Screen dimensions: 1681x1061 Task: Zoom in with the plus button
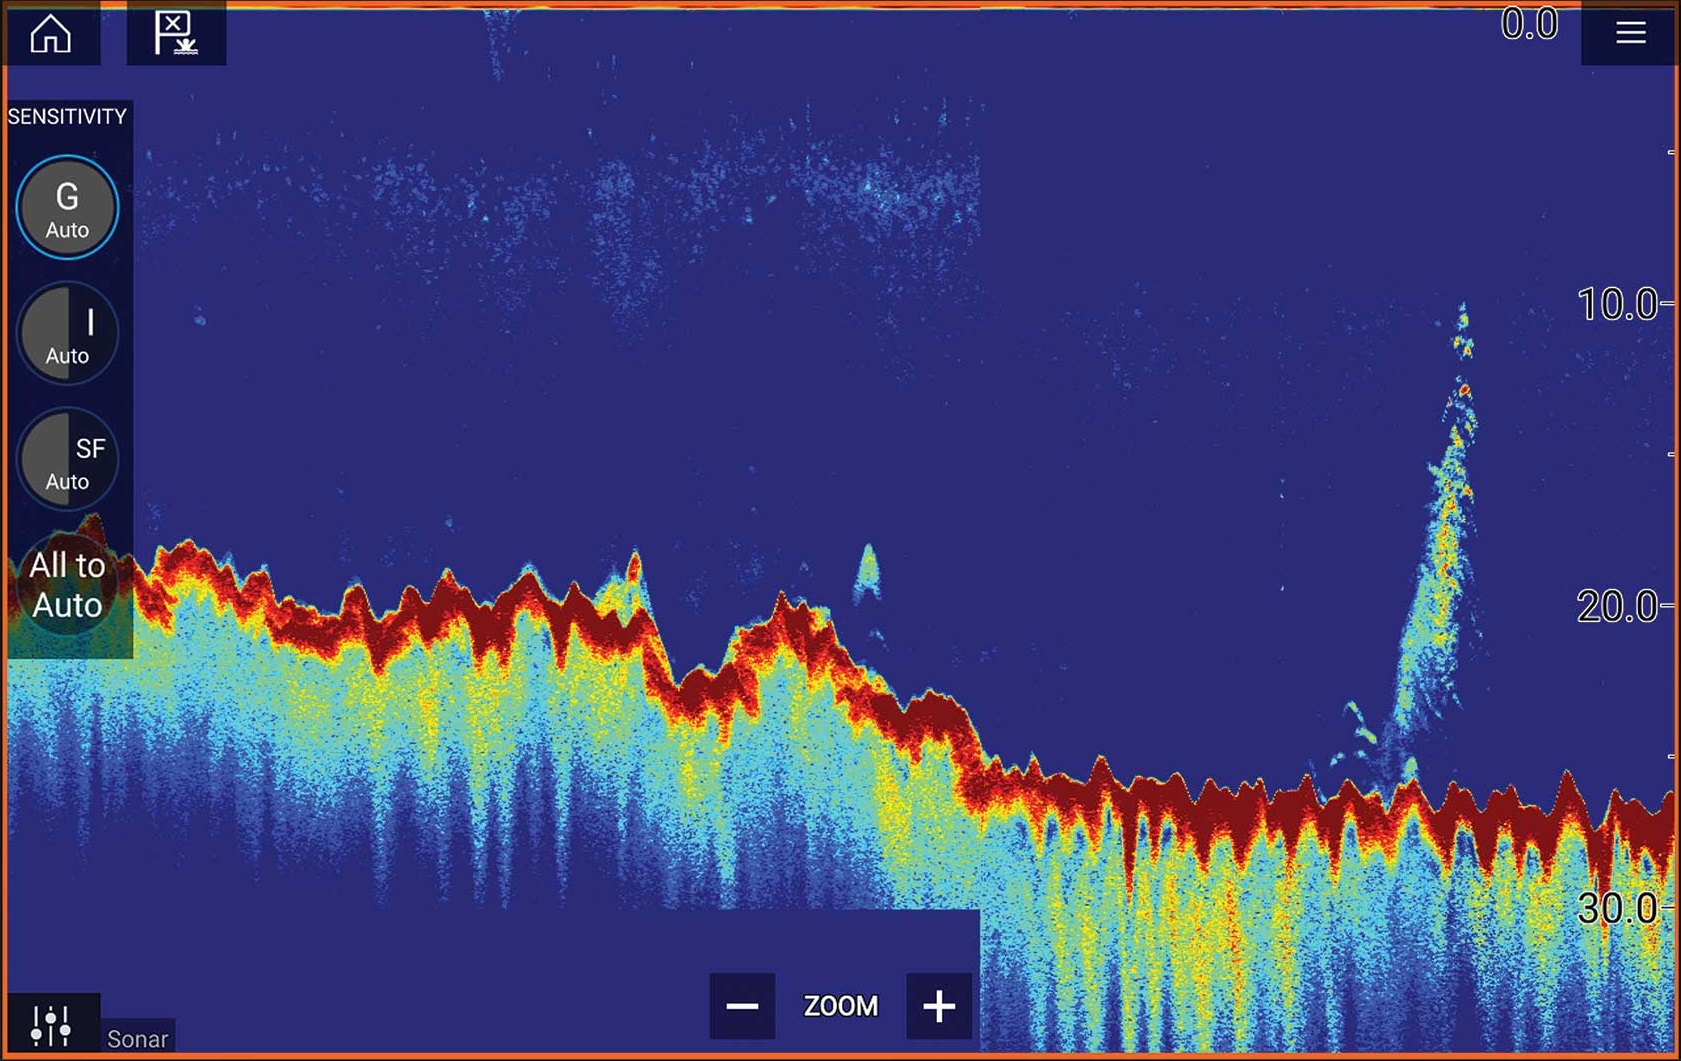point(938,1006)
